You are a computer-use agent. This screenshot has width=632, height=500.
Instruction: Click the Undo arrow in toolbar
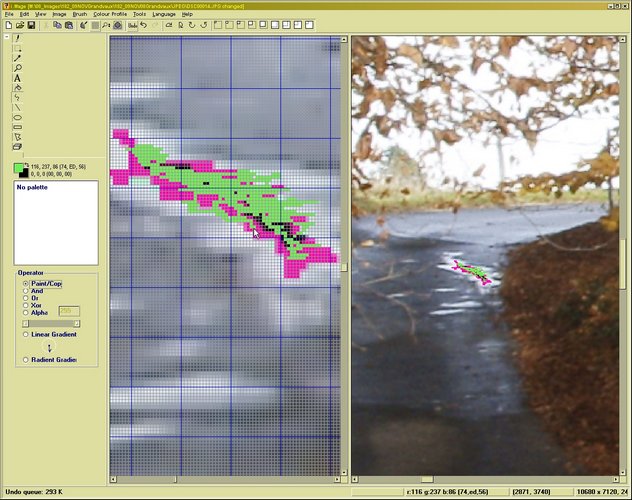pos(142,25)
